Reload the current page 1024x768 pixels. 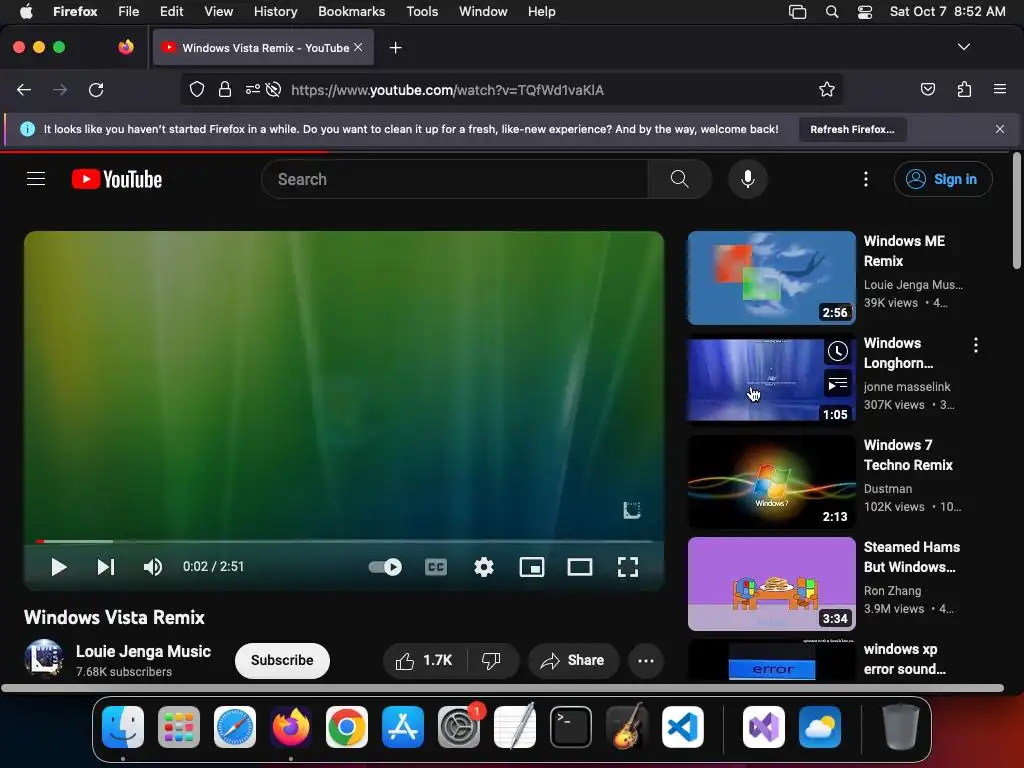pyautogui.click(x=96, y=89)
